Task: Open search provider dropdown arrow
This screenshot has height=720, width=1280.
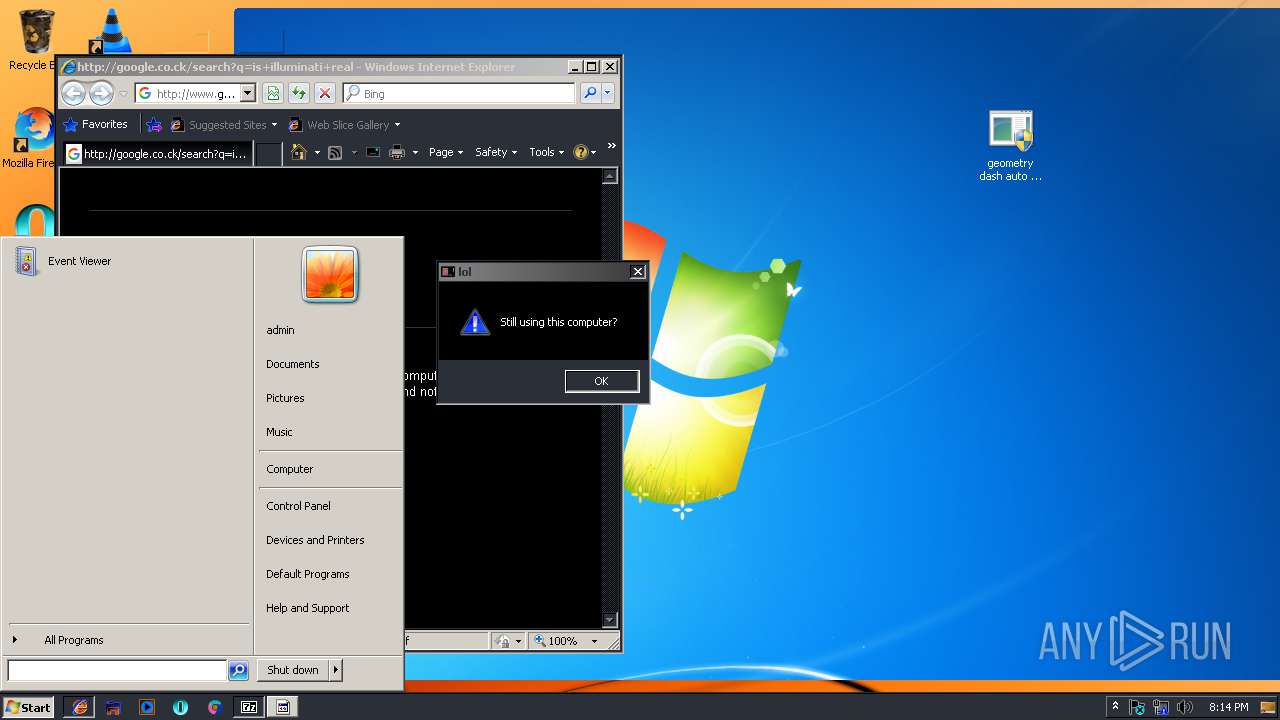Action: 607,93
